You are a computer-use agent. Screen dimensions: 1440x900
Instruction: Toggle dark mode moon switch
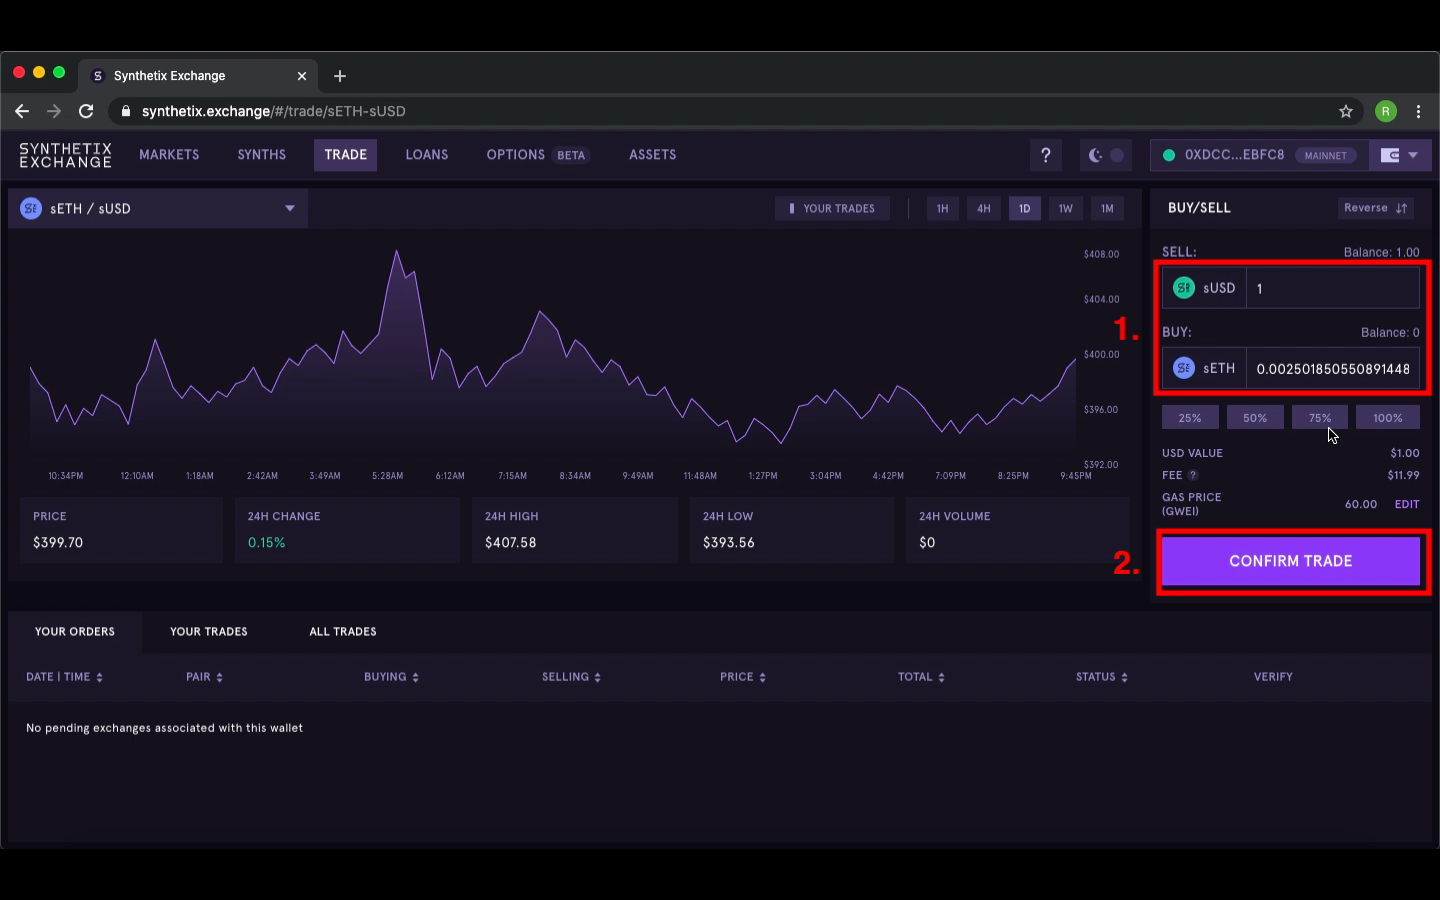1106,155
